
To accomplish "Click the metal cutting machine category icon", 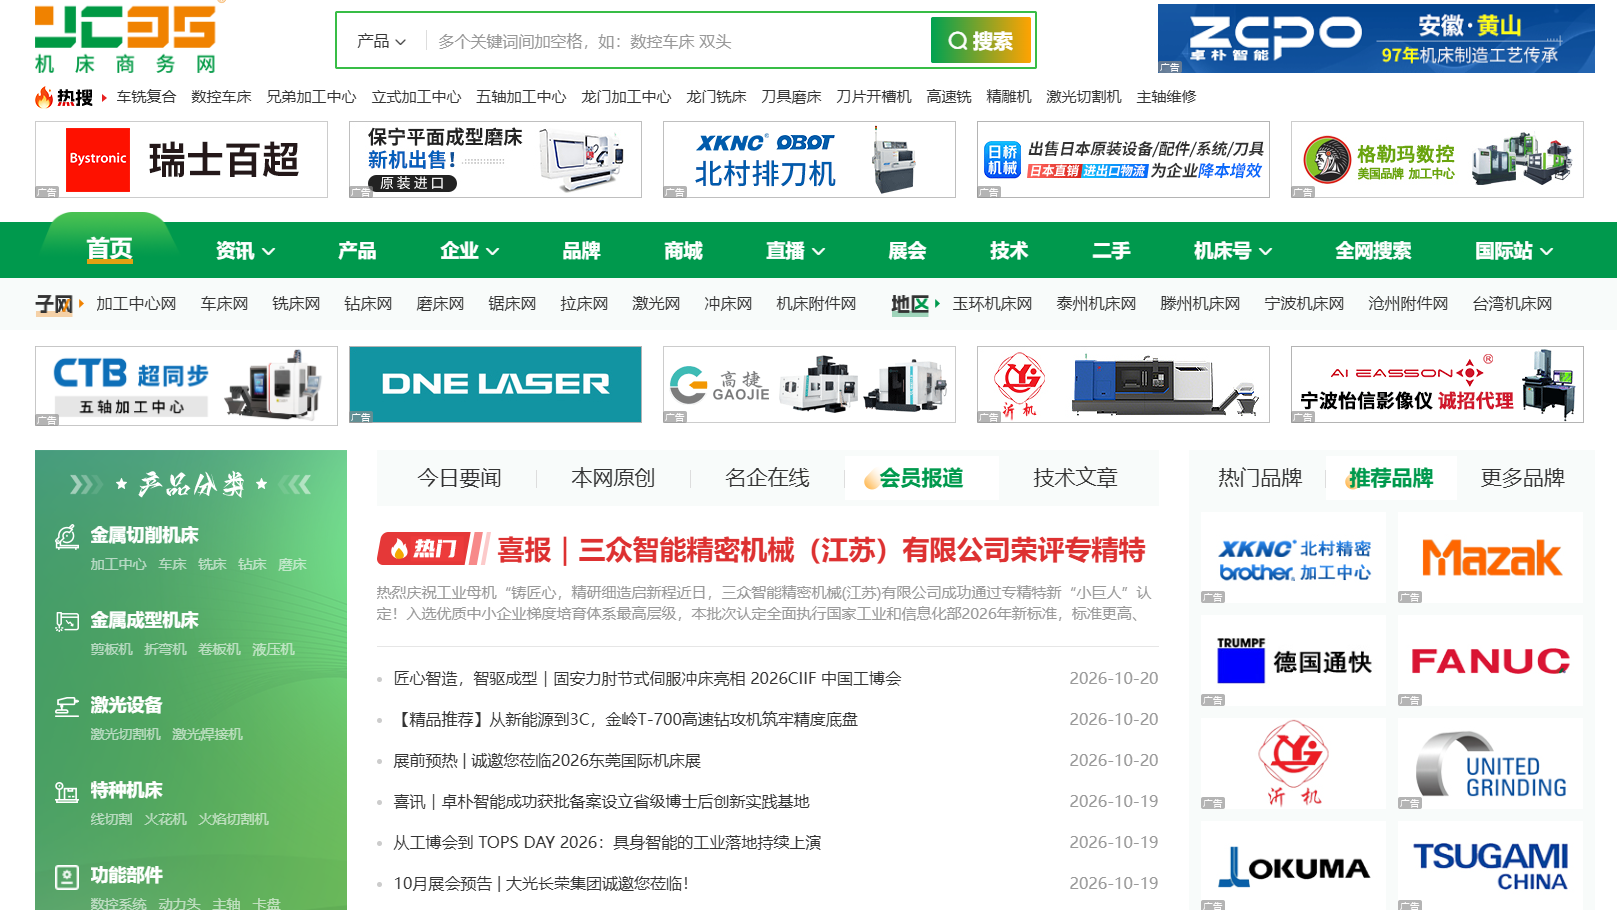I will click(x=67, y=537).
